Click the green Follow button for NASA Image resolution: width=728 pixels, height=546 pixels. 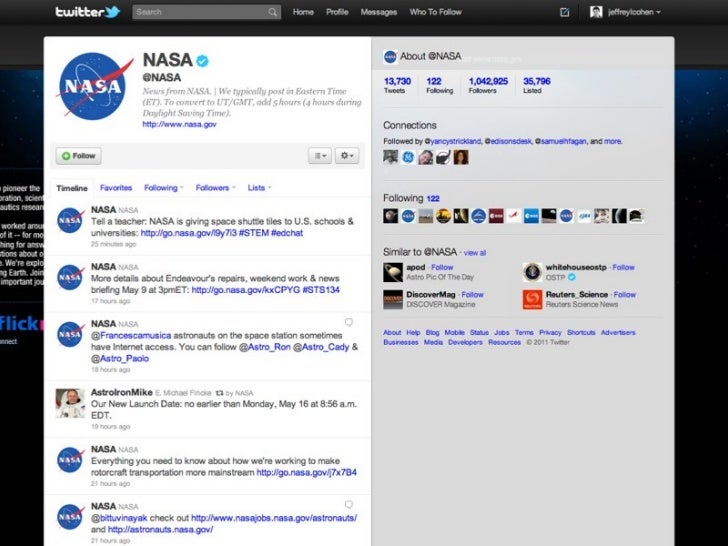tap(78, 156)
